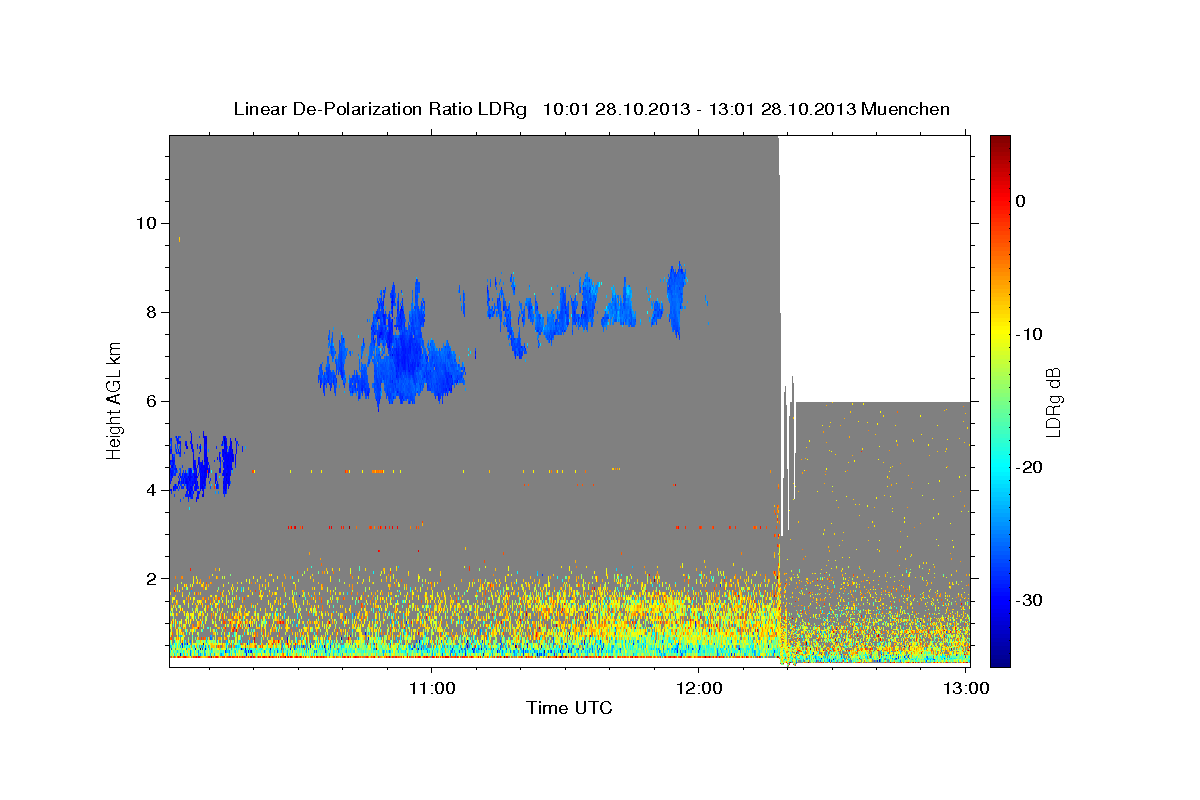The width and height of the screenshot is (1200, 800).
Task: Click the dark blue cloud near 4 km height
Action: pyautogui.click(x=205, y=466)
